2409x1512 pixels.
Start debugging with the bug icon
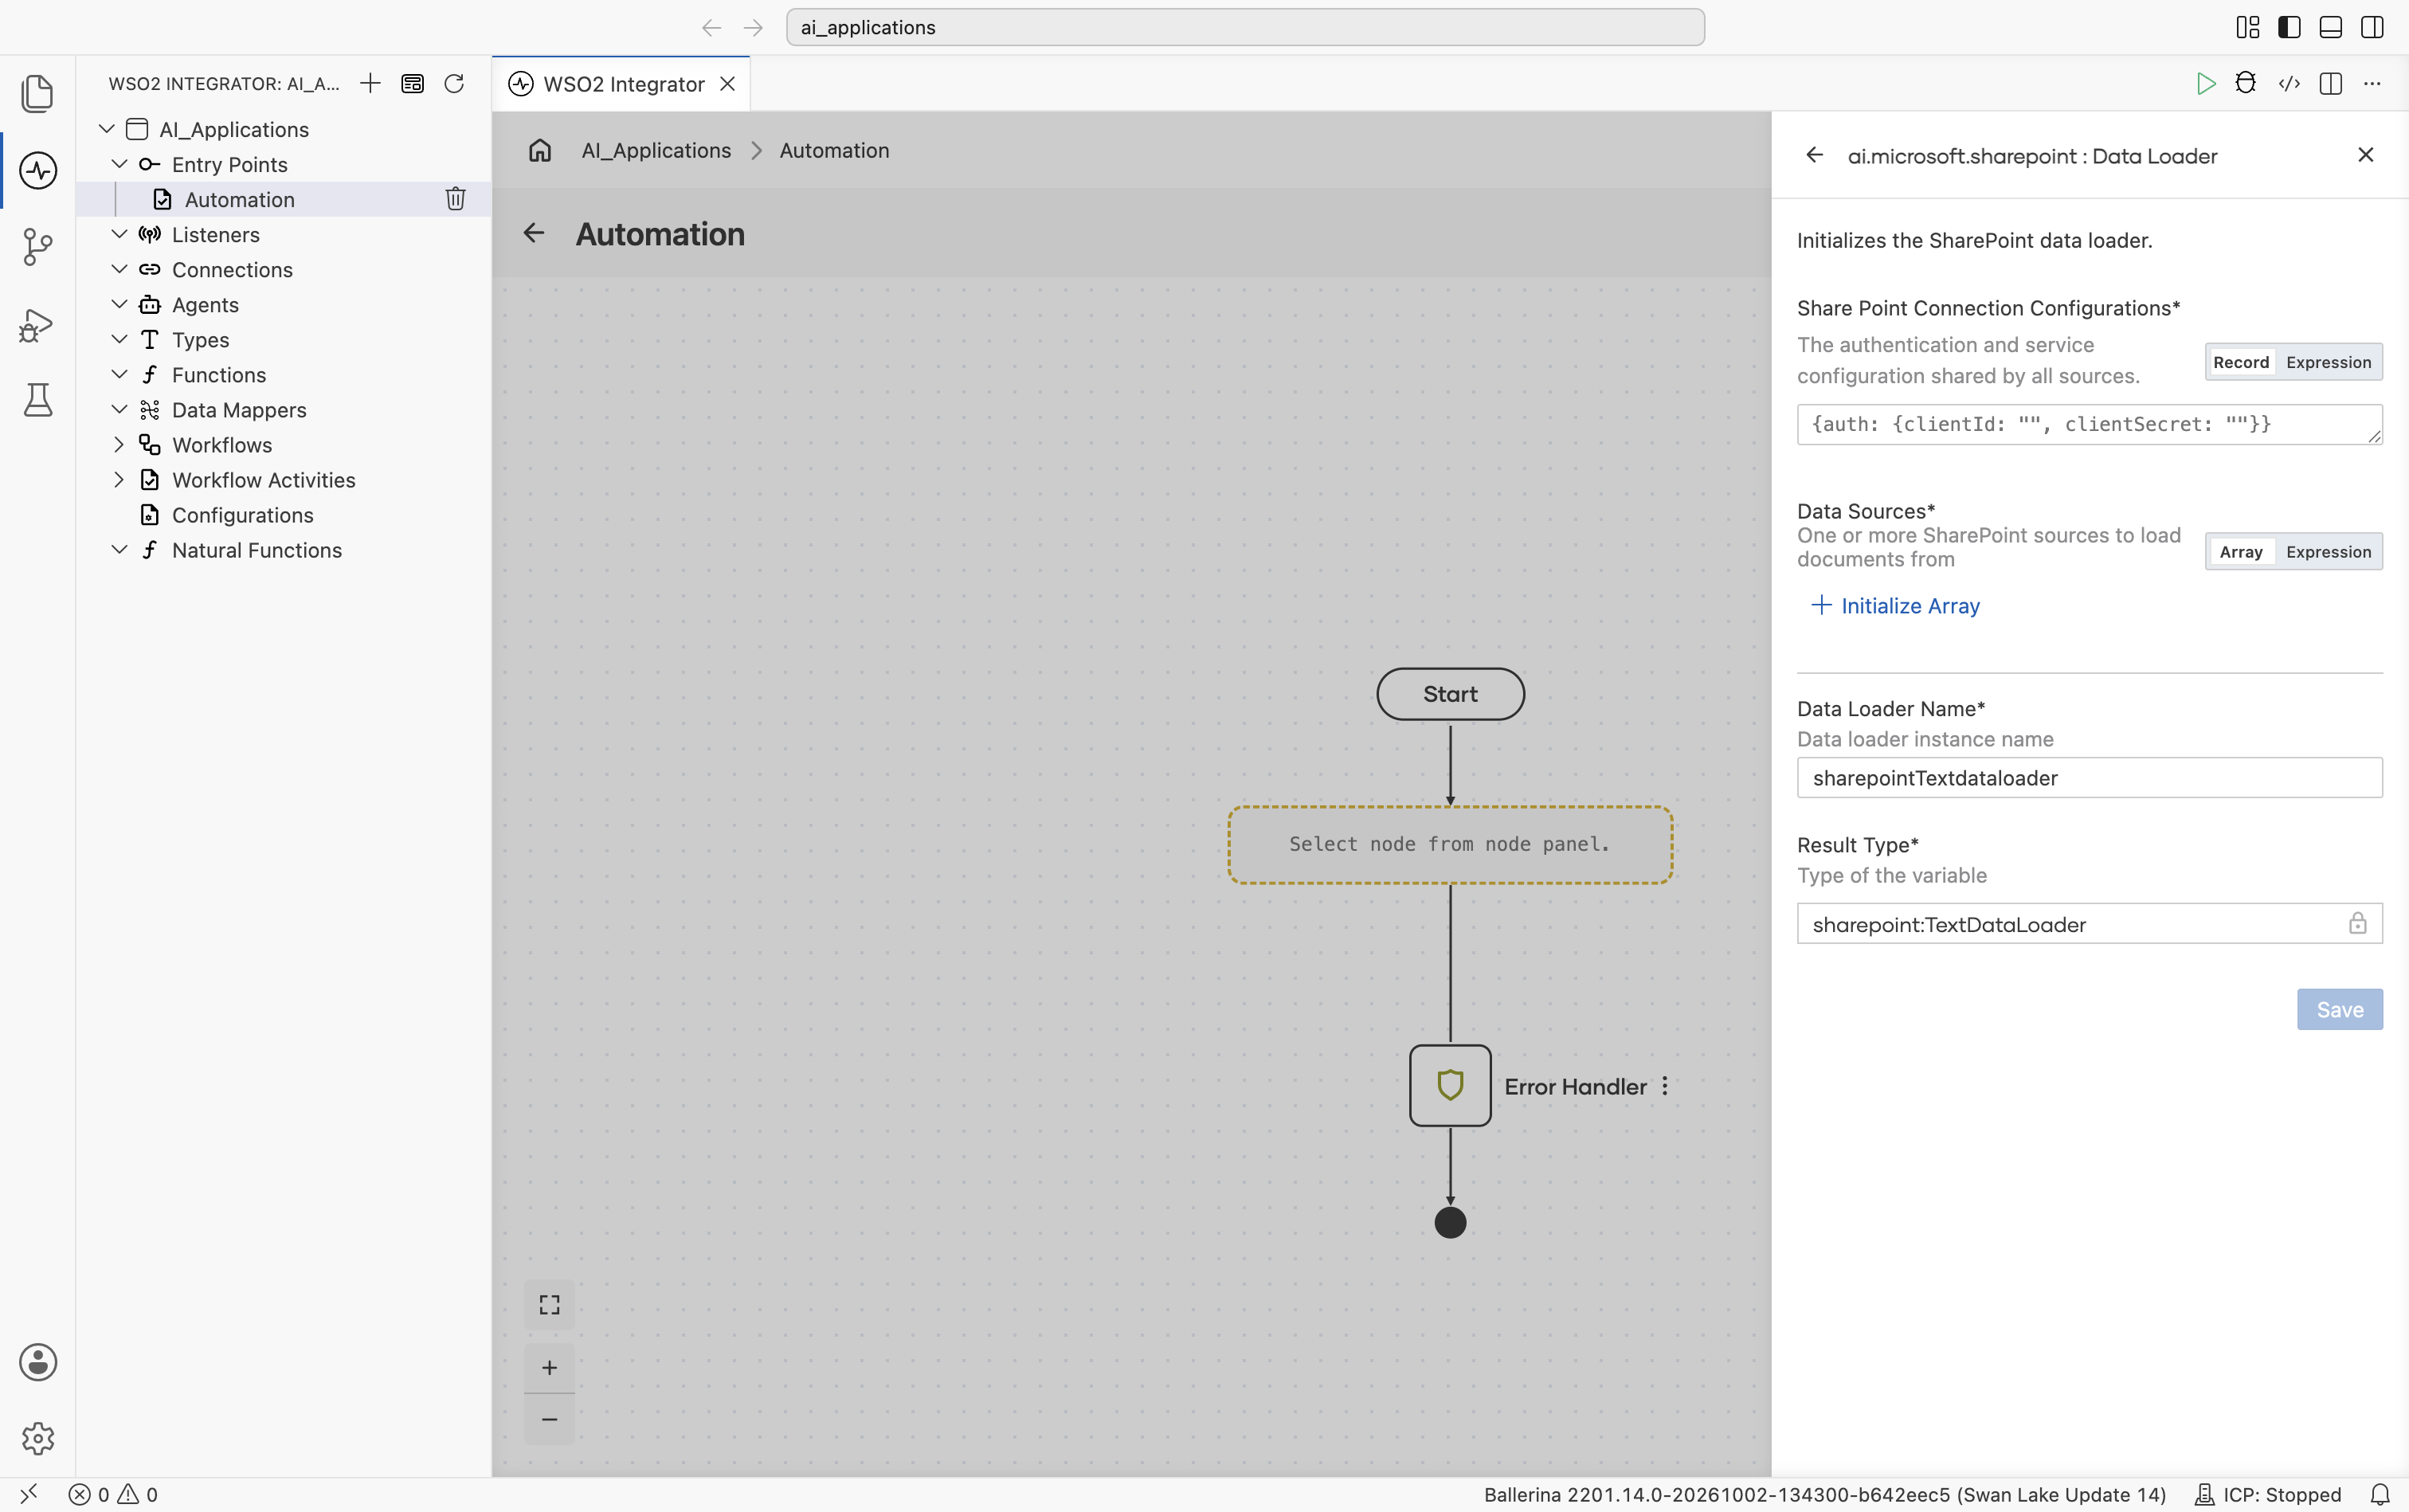click(x=2246, y=83)
